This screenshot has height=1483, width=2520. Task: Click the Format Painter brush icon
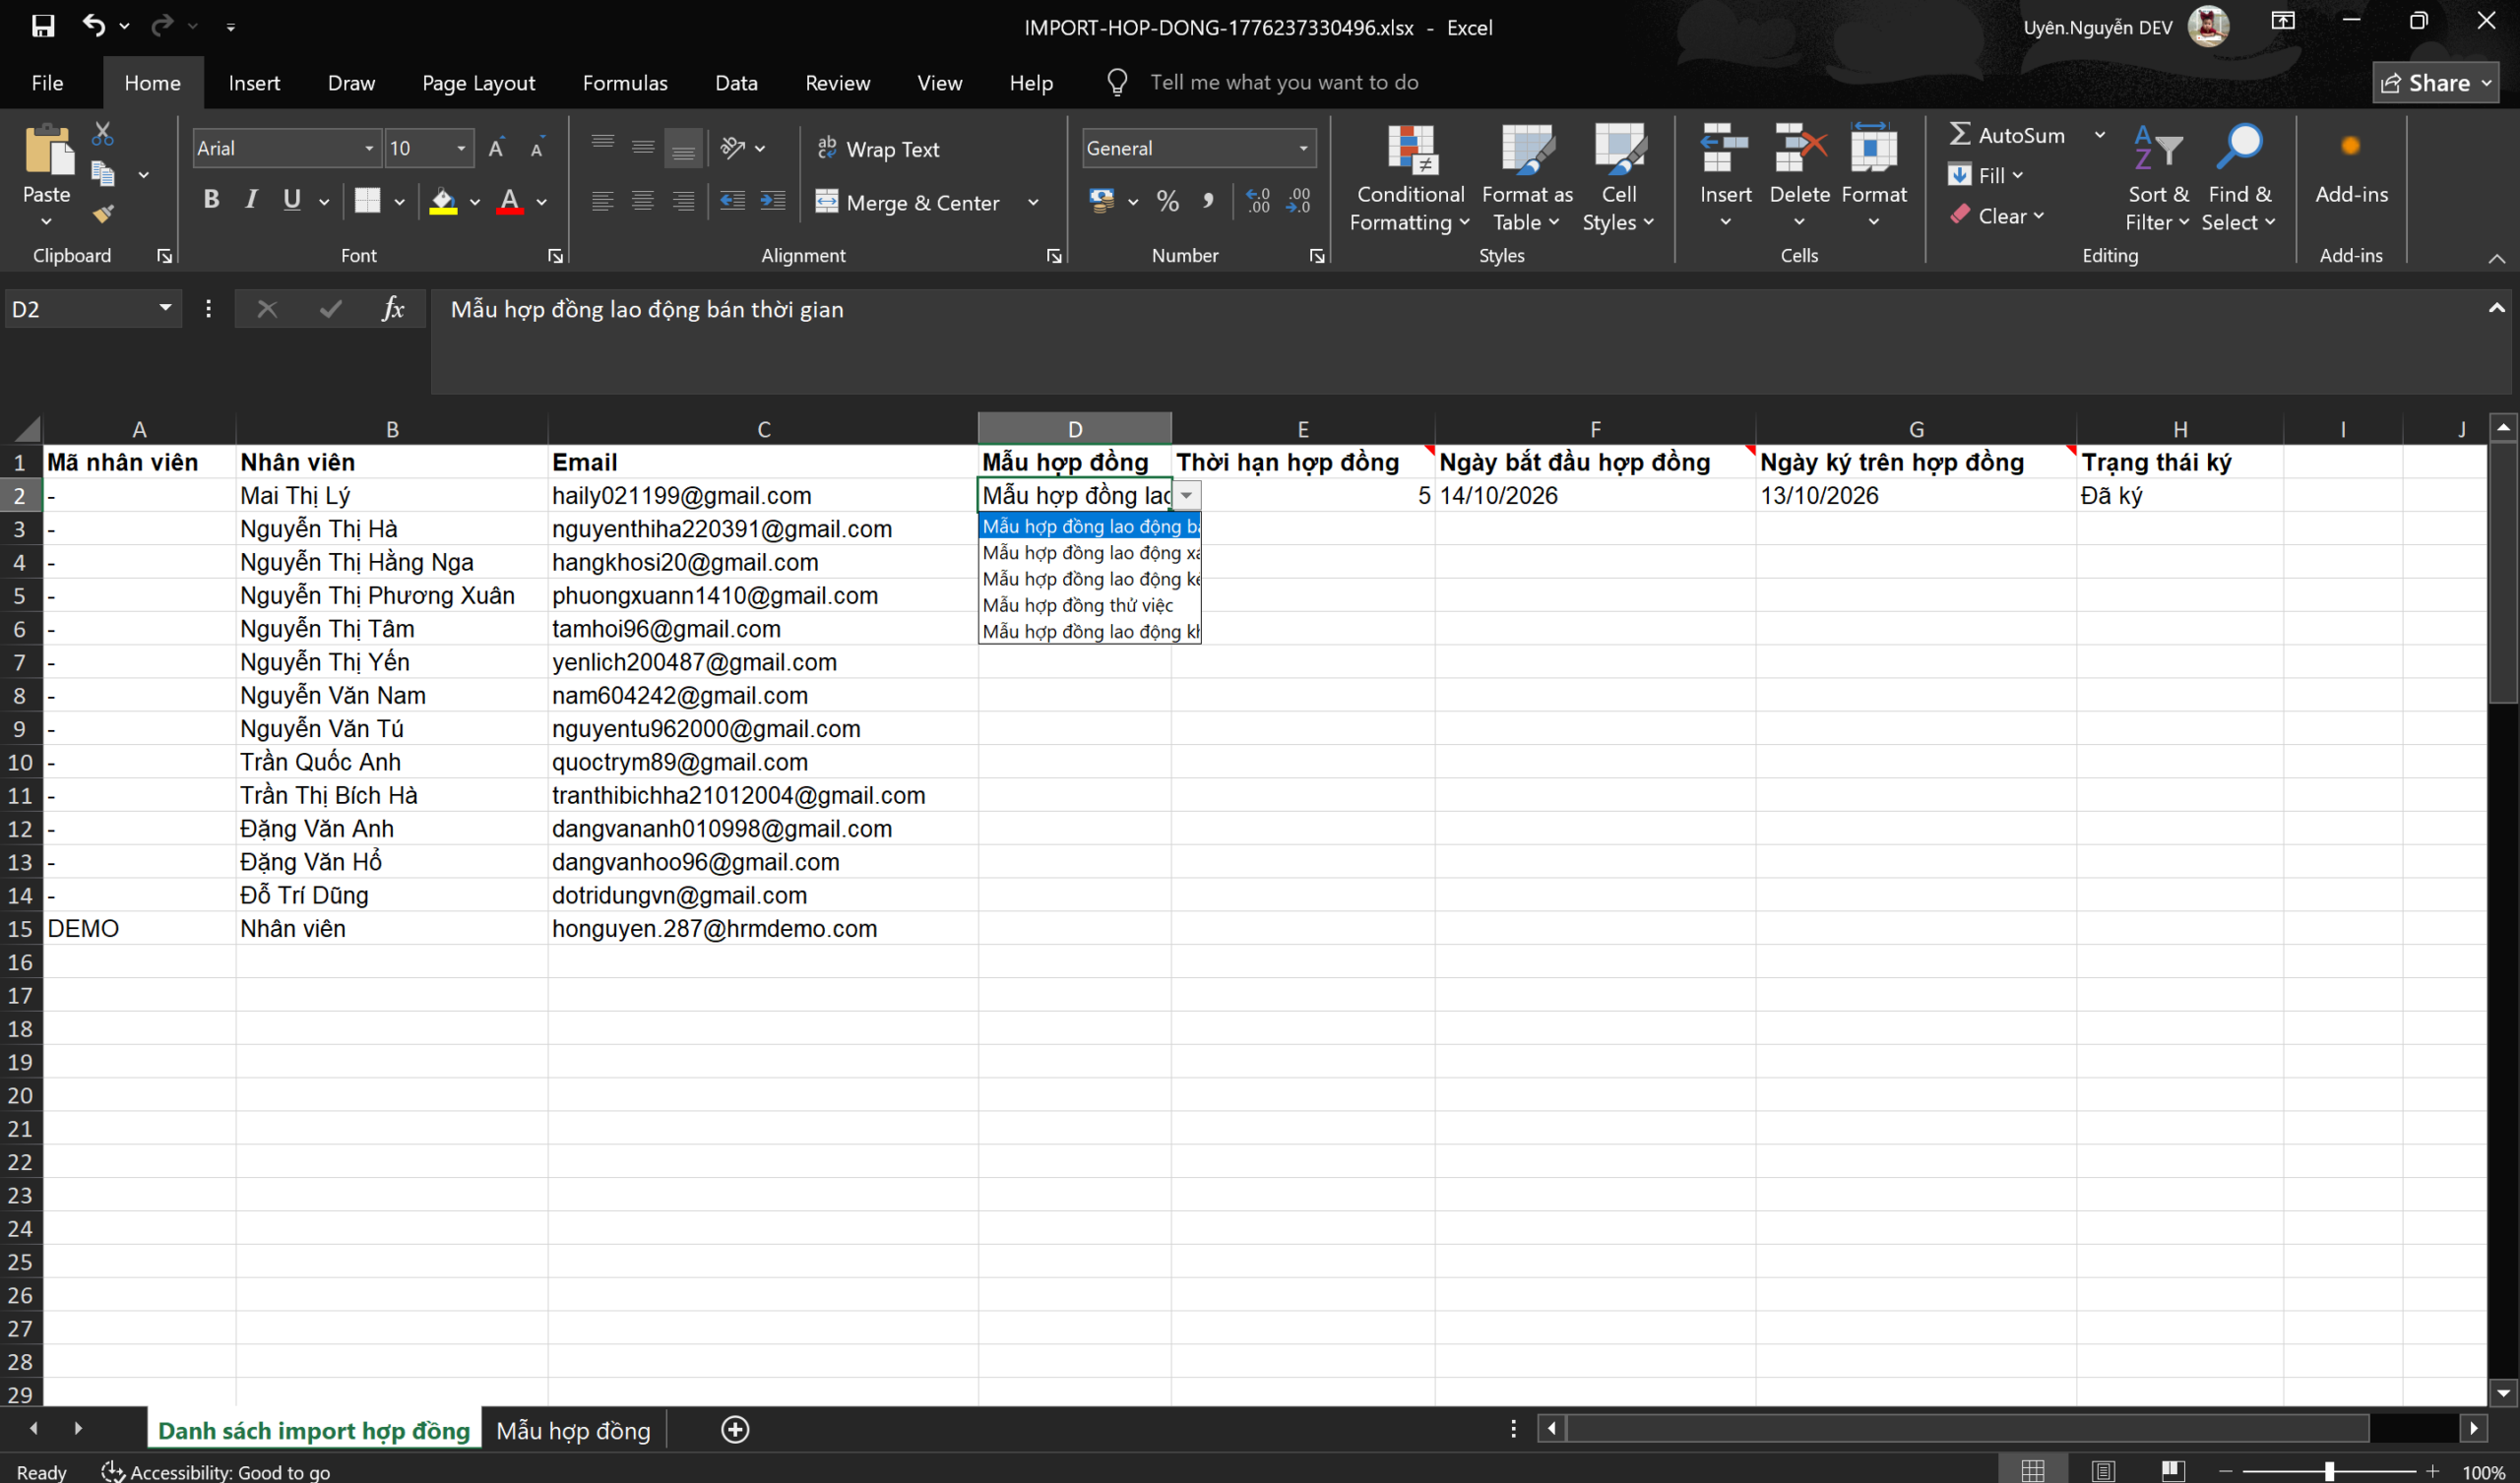(x=103, y=214)
